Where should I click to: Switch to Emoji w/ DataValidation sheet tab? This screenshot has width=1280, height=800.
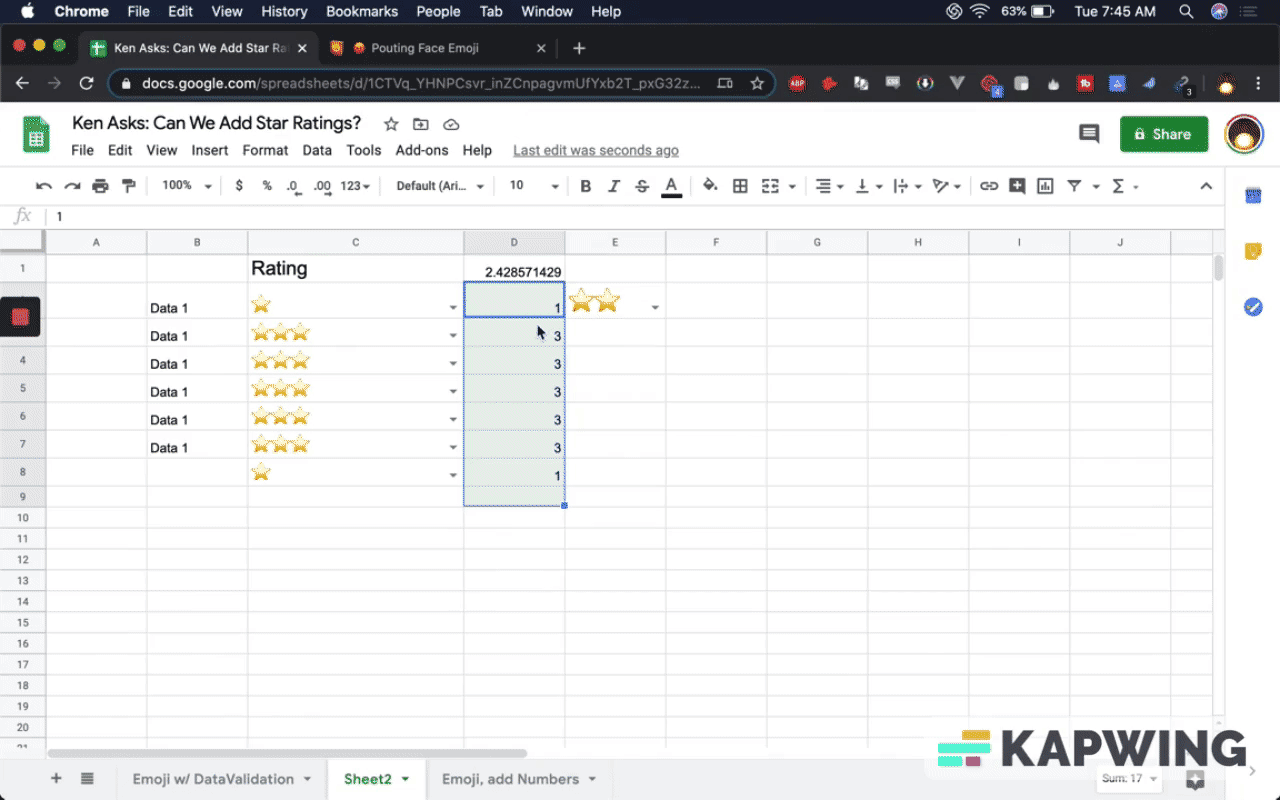coord(222,779)
